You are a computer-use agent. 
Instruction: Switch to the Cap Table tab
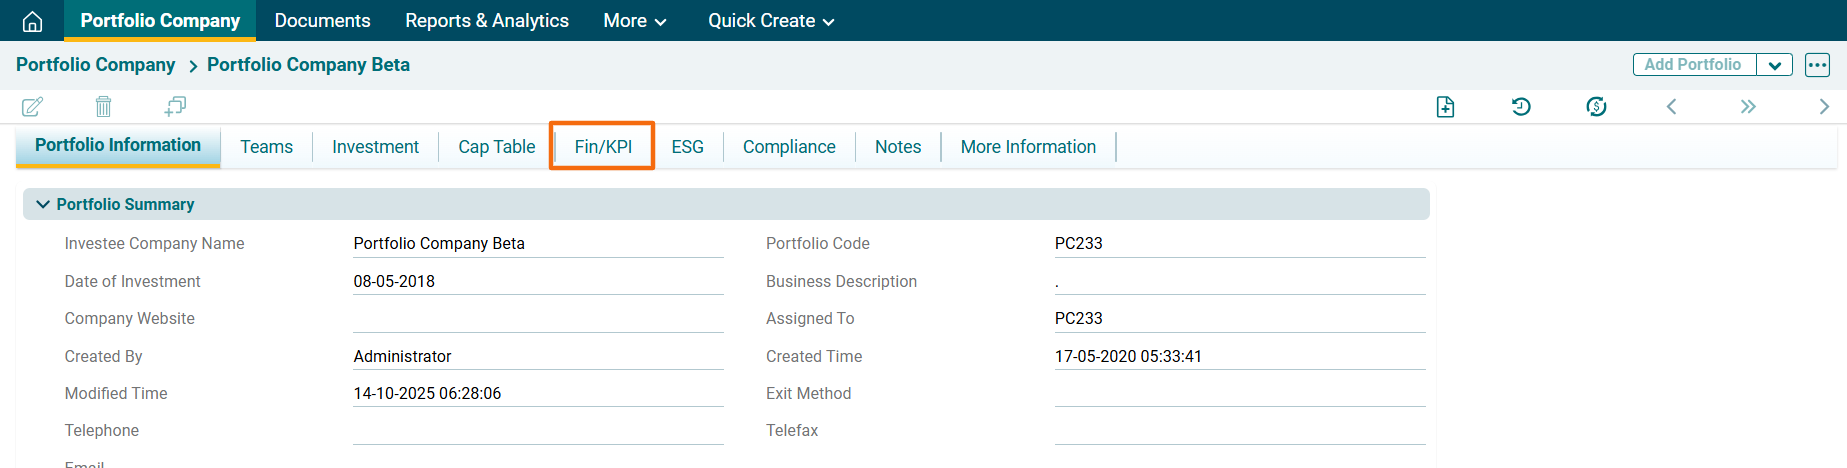[496, 147]
